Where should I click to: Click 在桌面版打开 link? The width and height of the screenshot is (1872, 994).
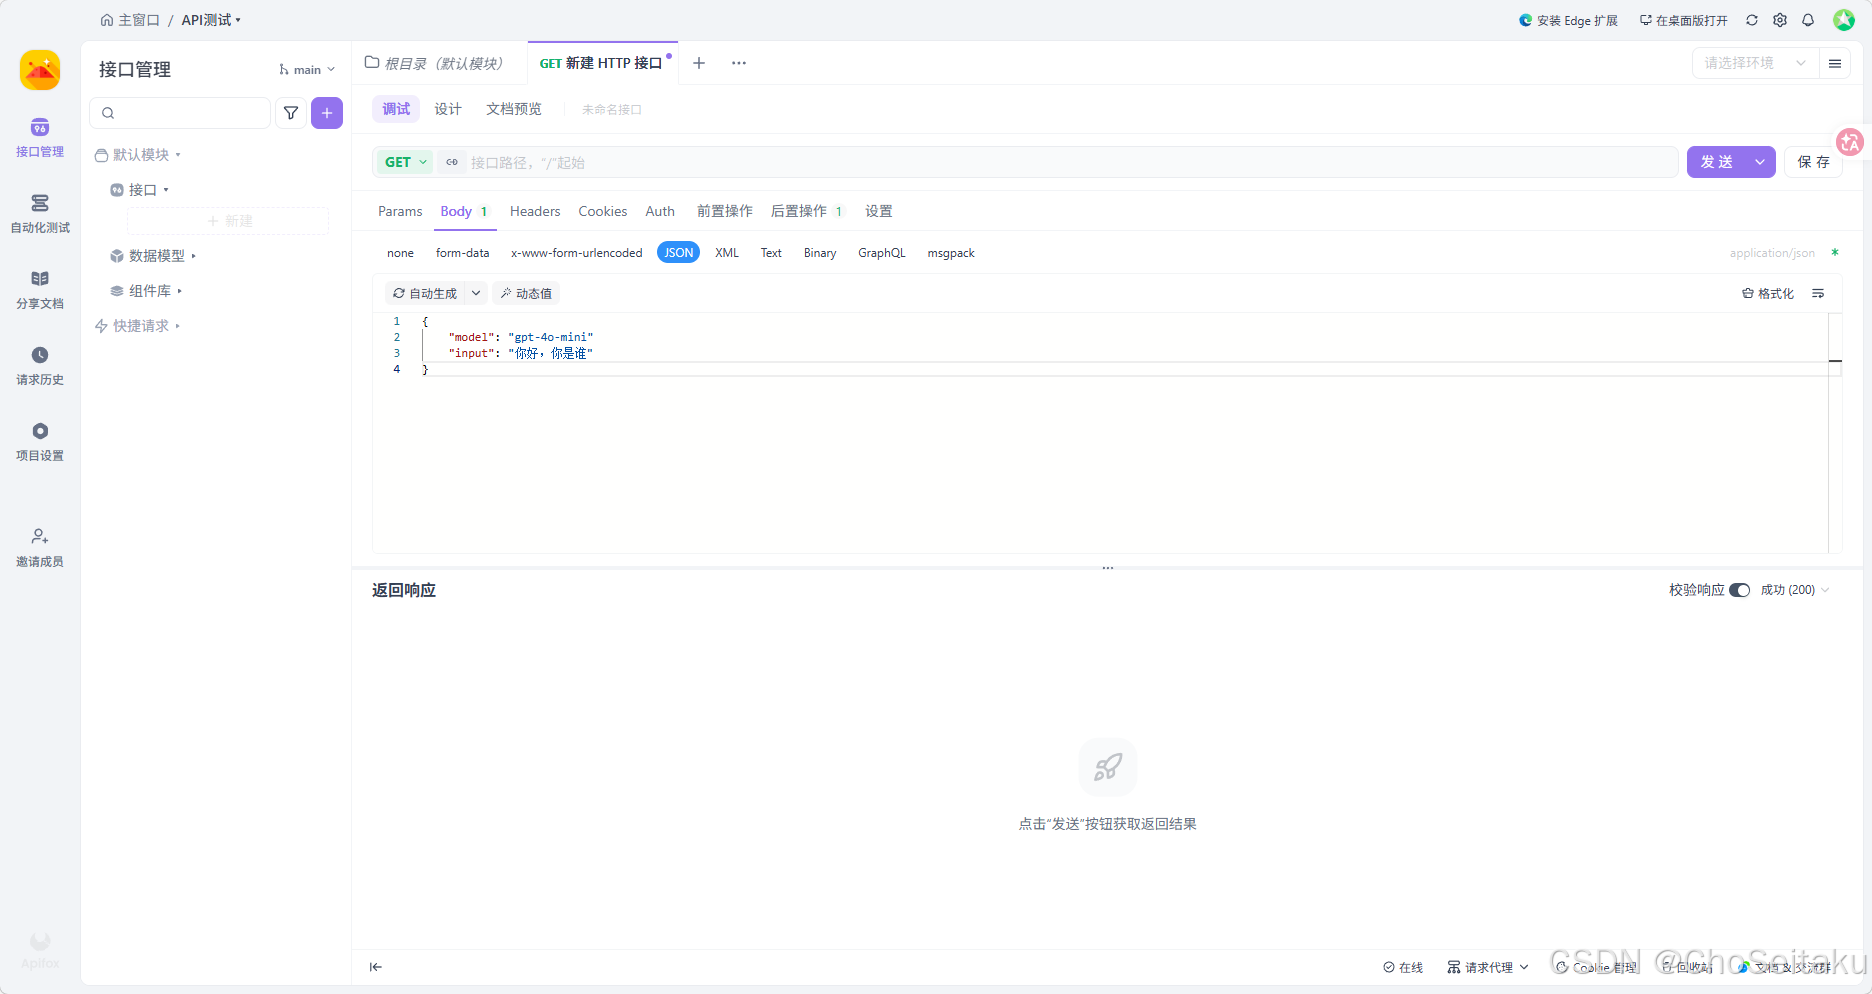(1683, 20)
